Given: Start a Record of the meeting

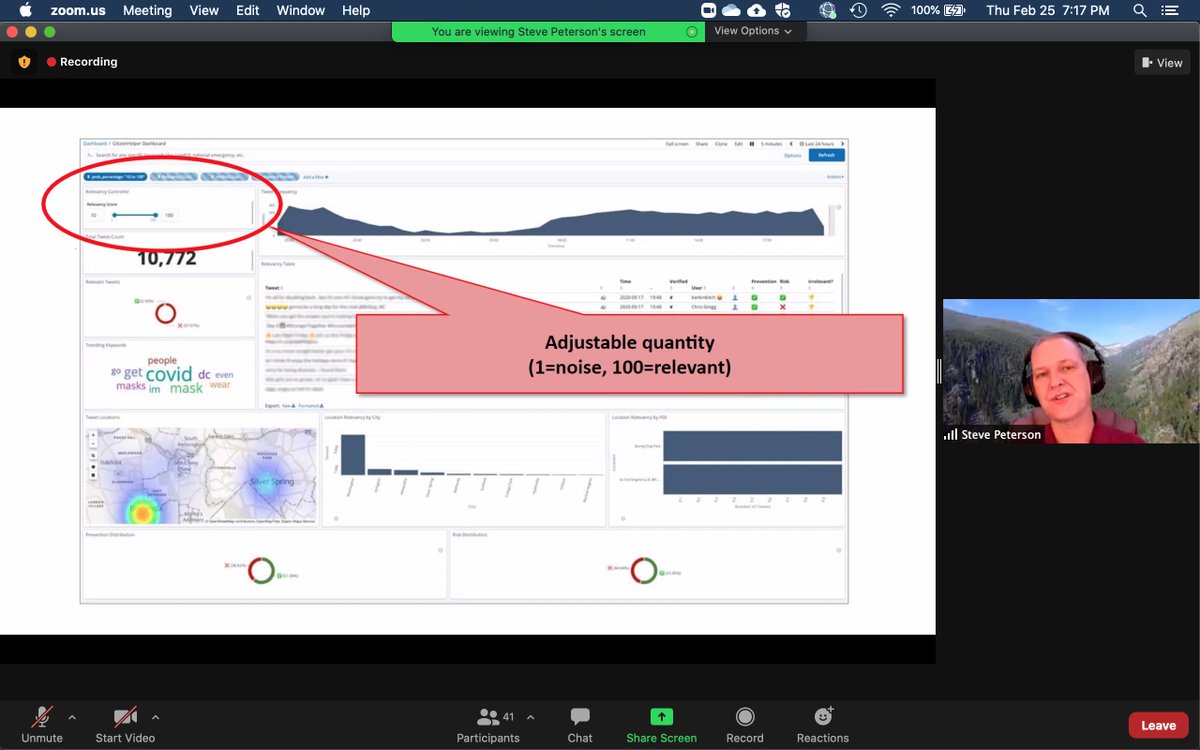Looking at the screenshot, I should (x=744, y=724).
